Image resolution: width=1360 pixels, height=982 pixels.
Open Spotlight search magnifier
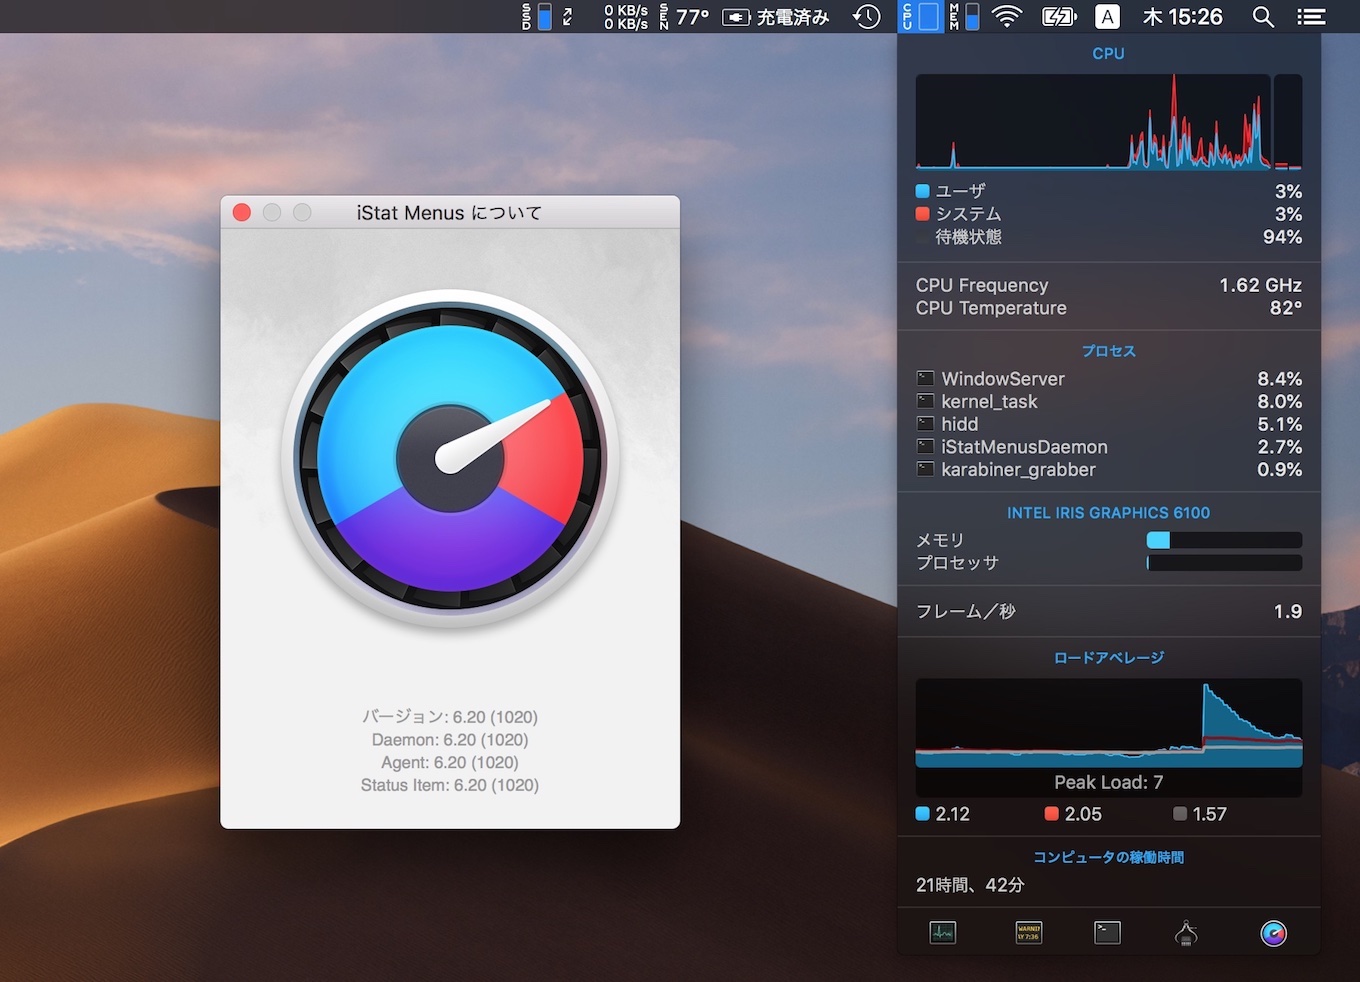tap(1263, 16)
